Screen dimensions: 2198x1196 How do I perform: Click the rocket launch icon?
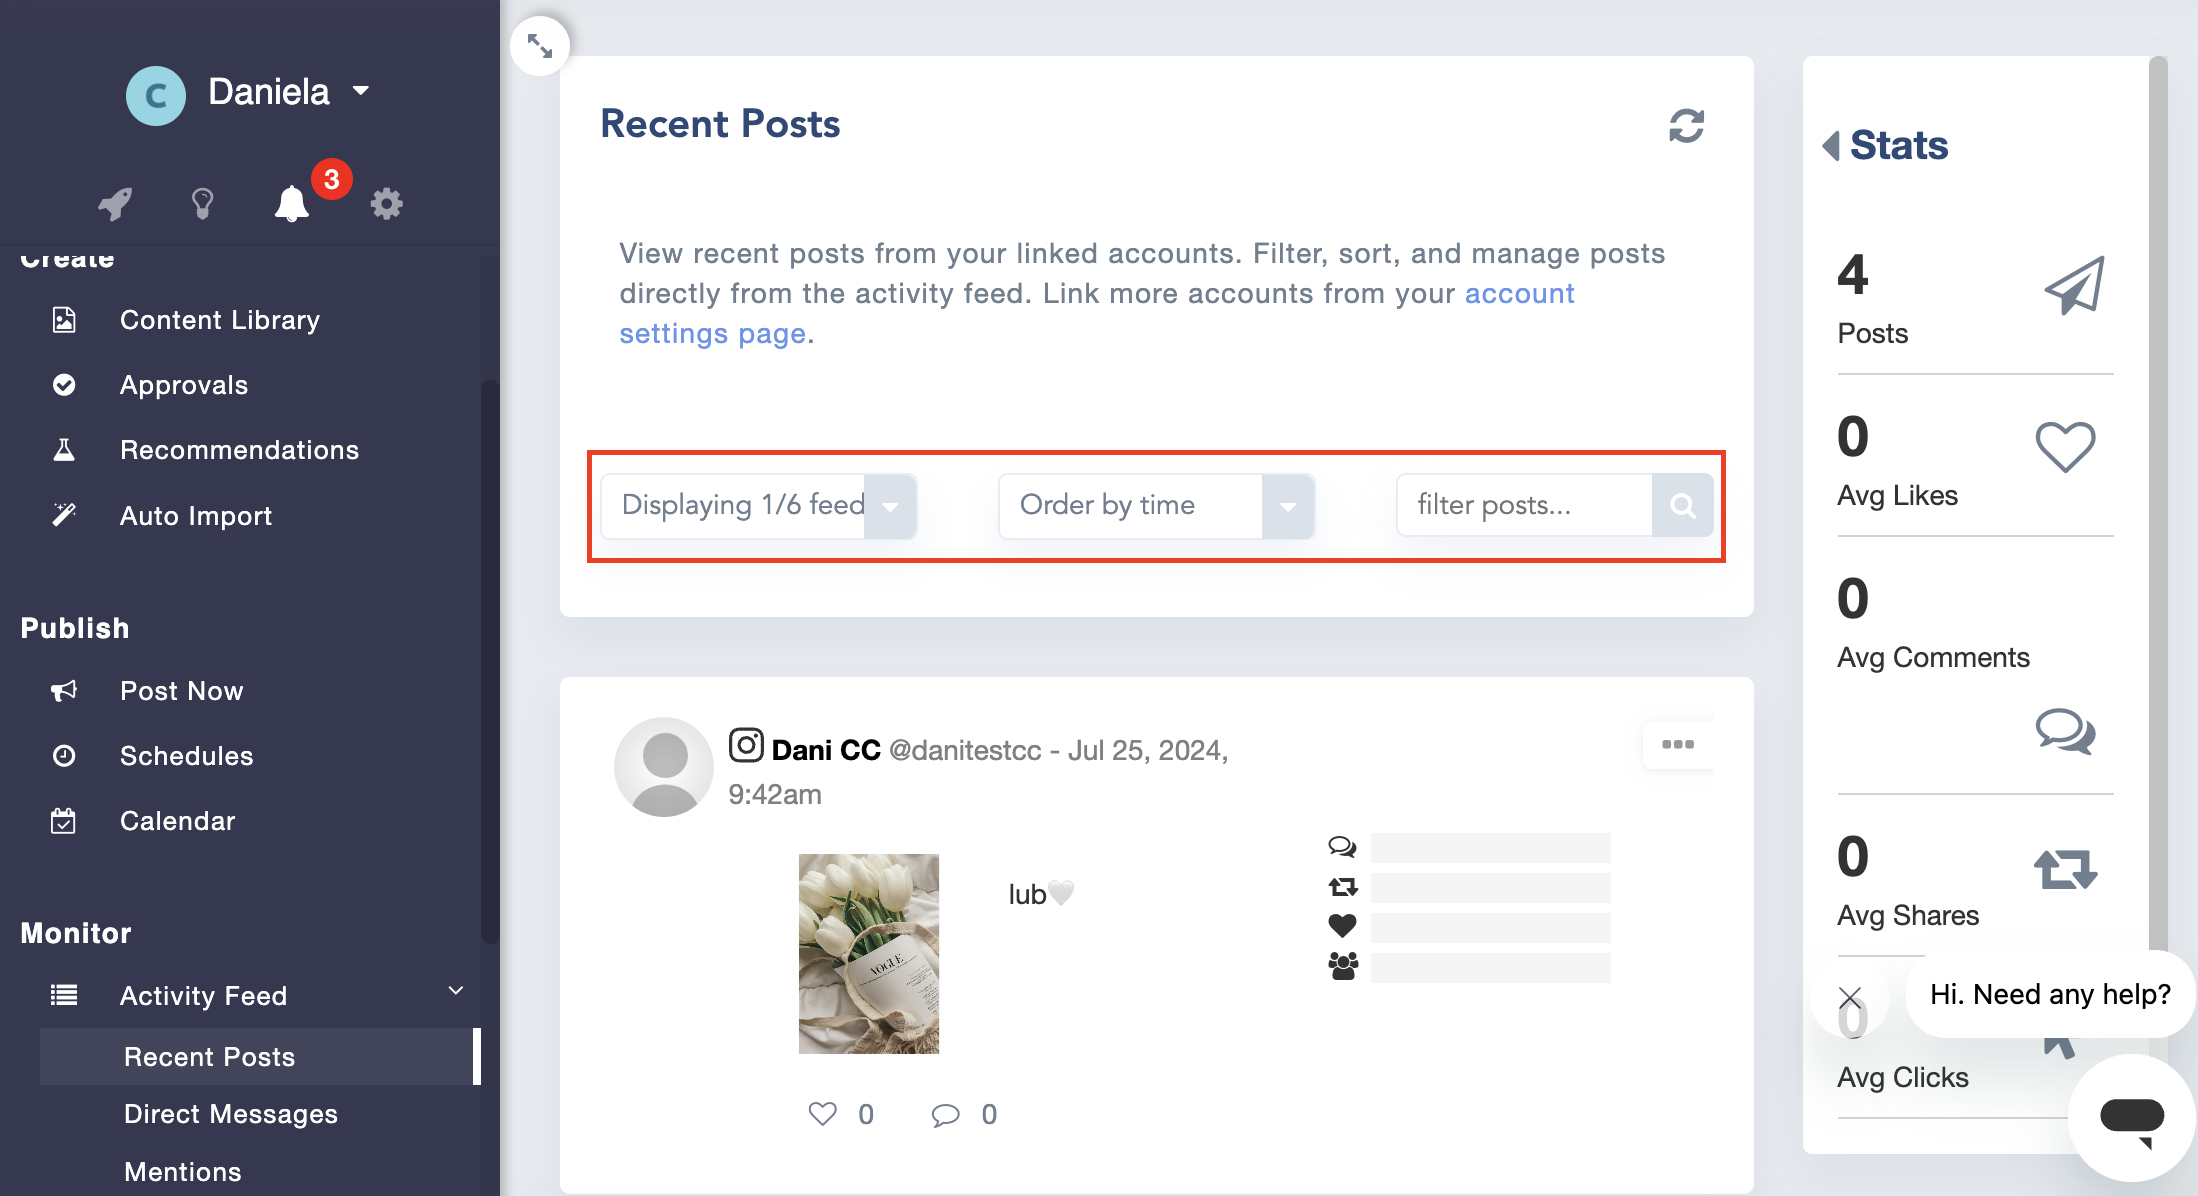coord(113,203)
